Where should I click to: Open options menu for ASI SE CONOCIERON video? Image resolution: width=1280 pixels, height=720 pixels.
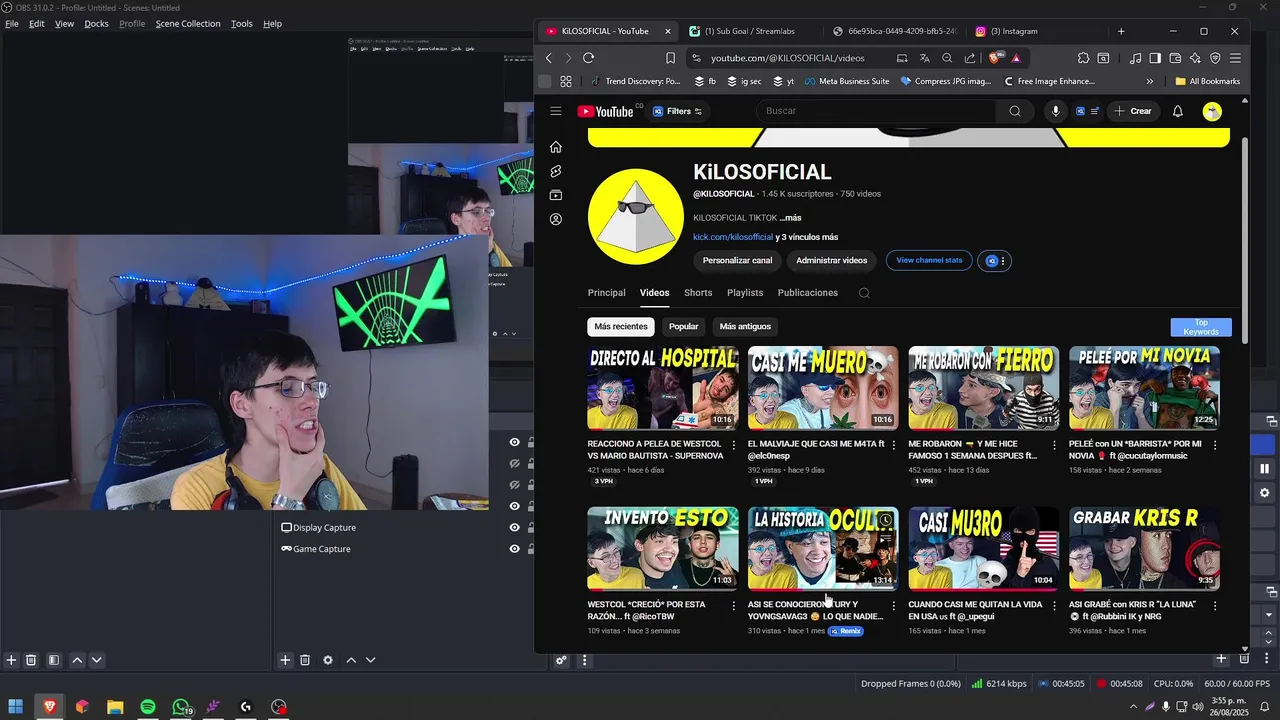coord(893,605)
